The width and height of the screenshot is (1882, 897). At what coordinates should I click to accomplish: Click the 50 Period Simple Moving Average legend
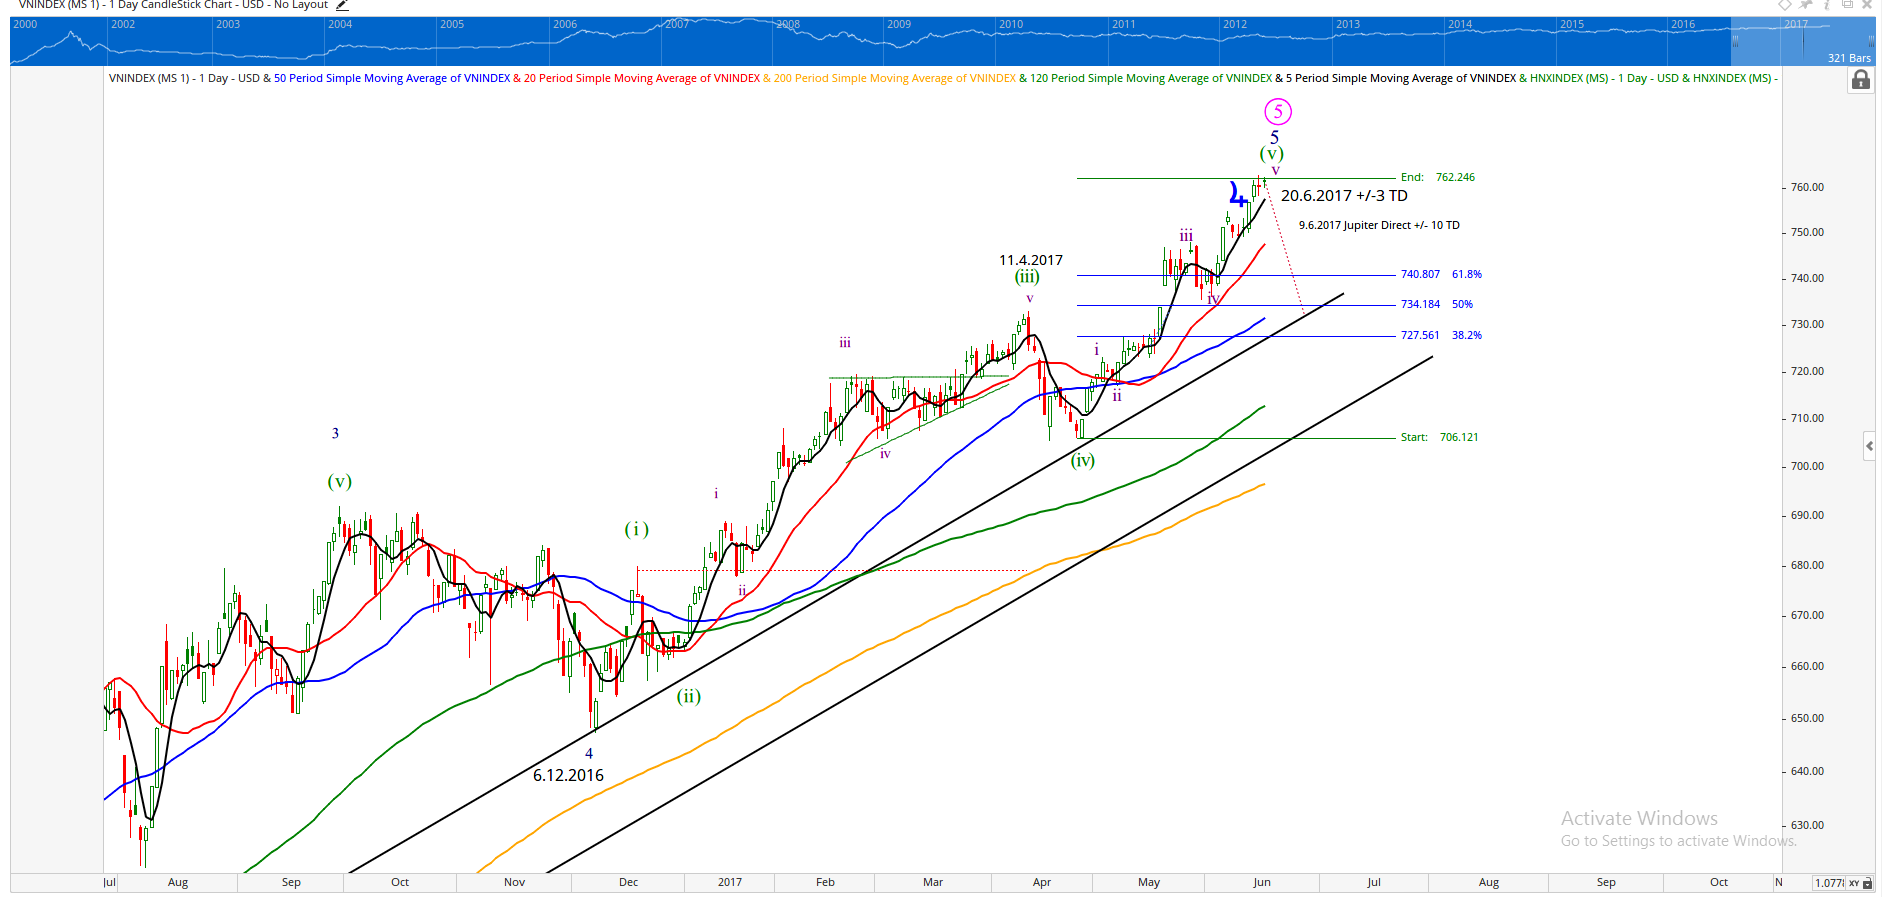[392, 78]
